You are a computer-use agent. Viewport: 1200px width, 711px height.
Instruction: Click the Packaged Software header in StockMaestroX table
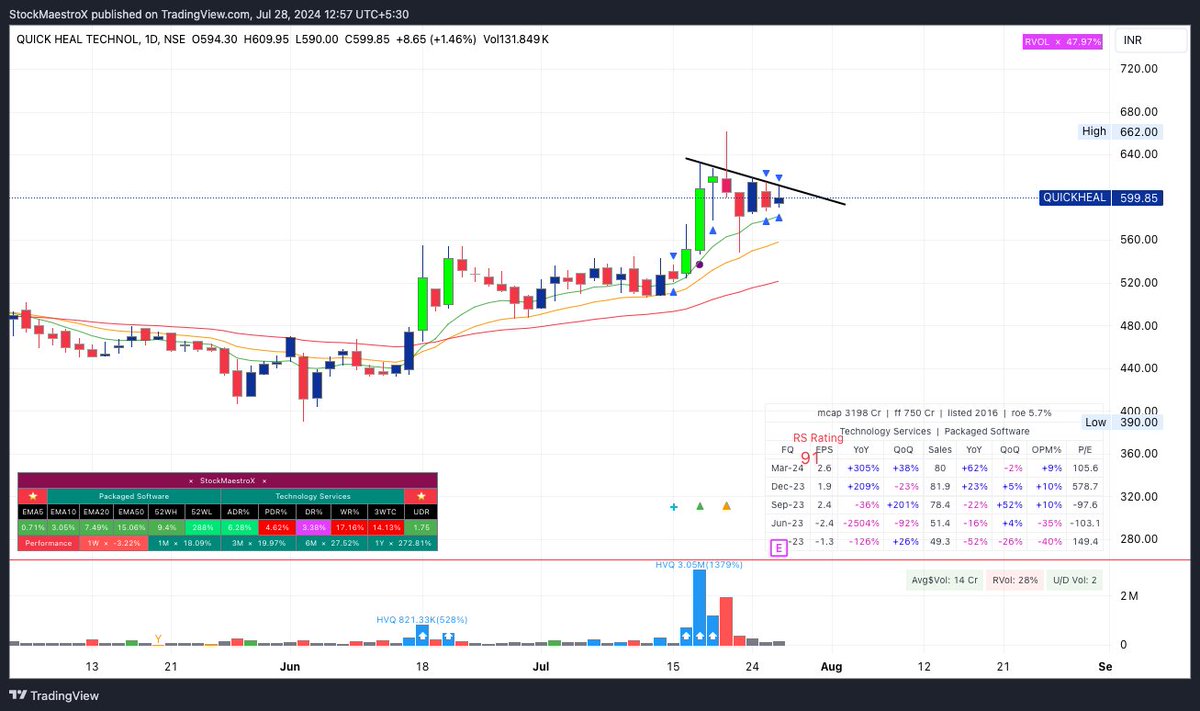134,496
